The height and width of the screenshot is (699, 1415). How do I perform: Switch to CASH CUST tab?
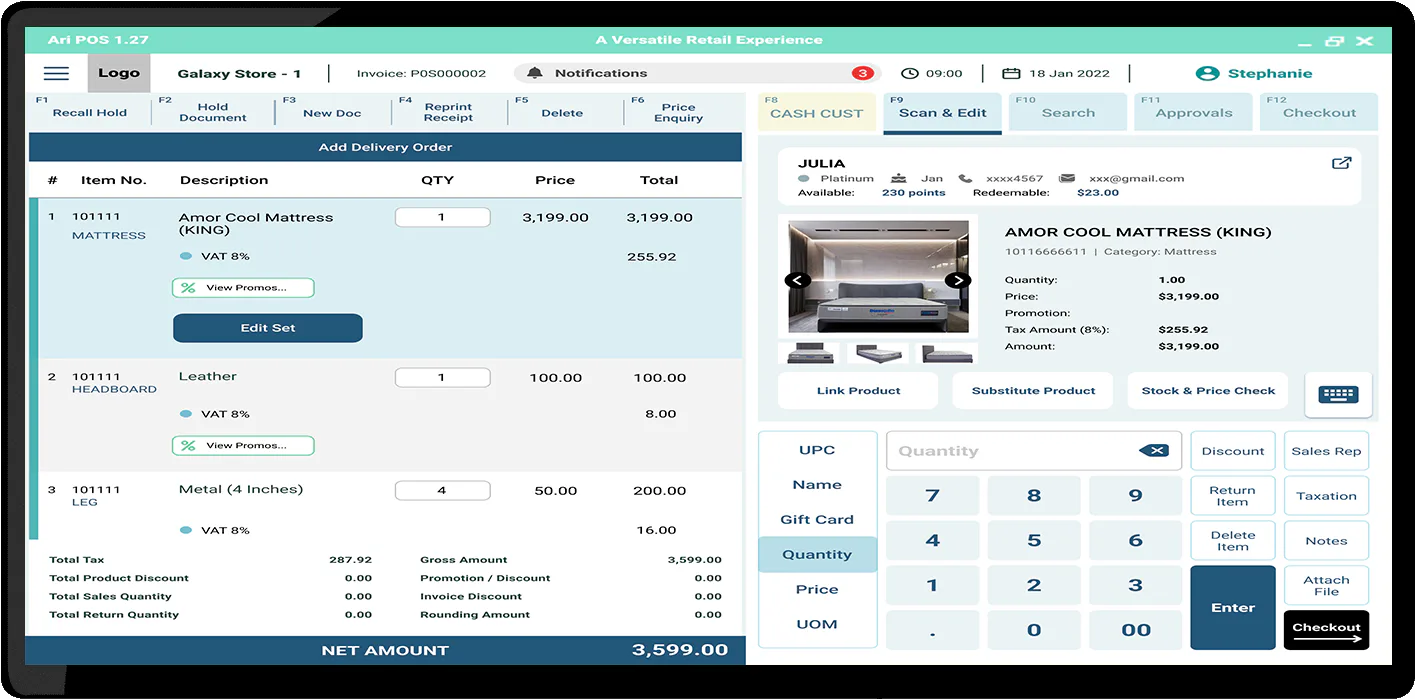816,112
